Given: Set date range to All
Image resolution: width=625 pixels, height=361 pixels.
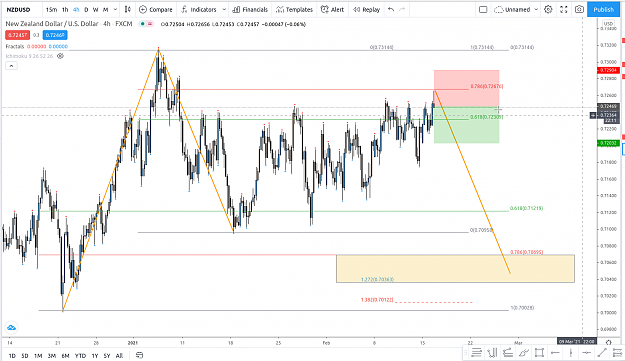Looking at the screenshot, I should click(x=119, y=355).
